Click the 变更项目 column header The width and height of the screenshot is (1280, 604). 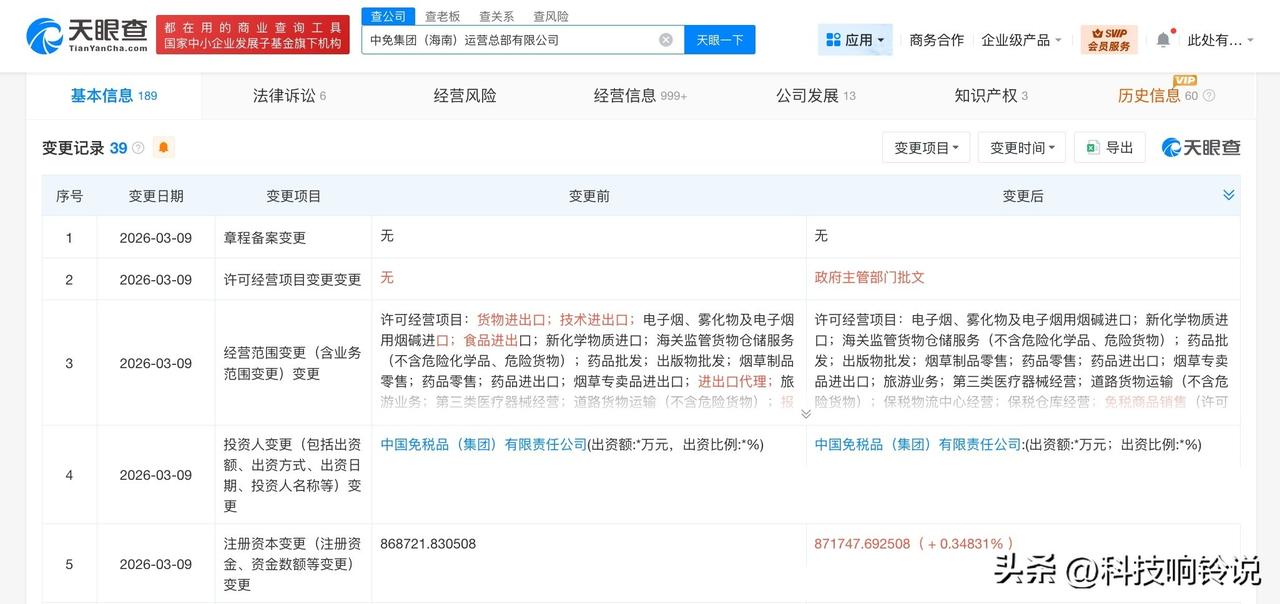(x=294, y=196)
